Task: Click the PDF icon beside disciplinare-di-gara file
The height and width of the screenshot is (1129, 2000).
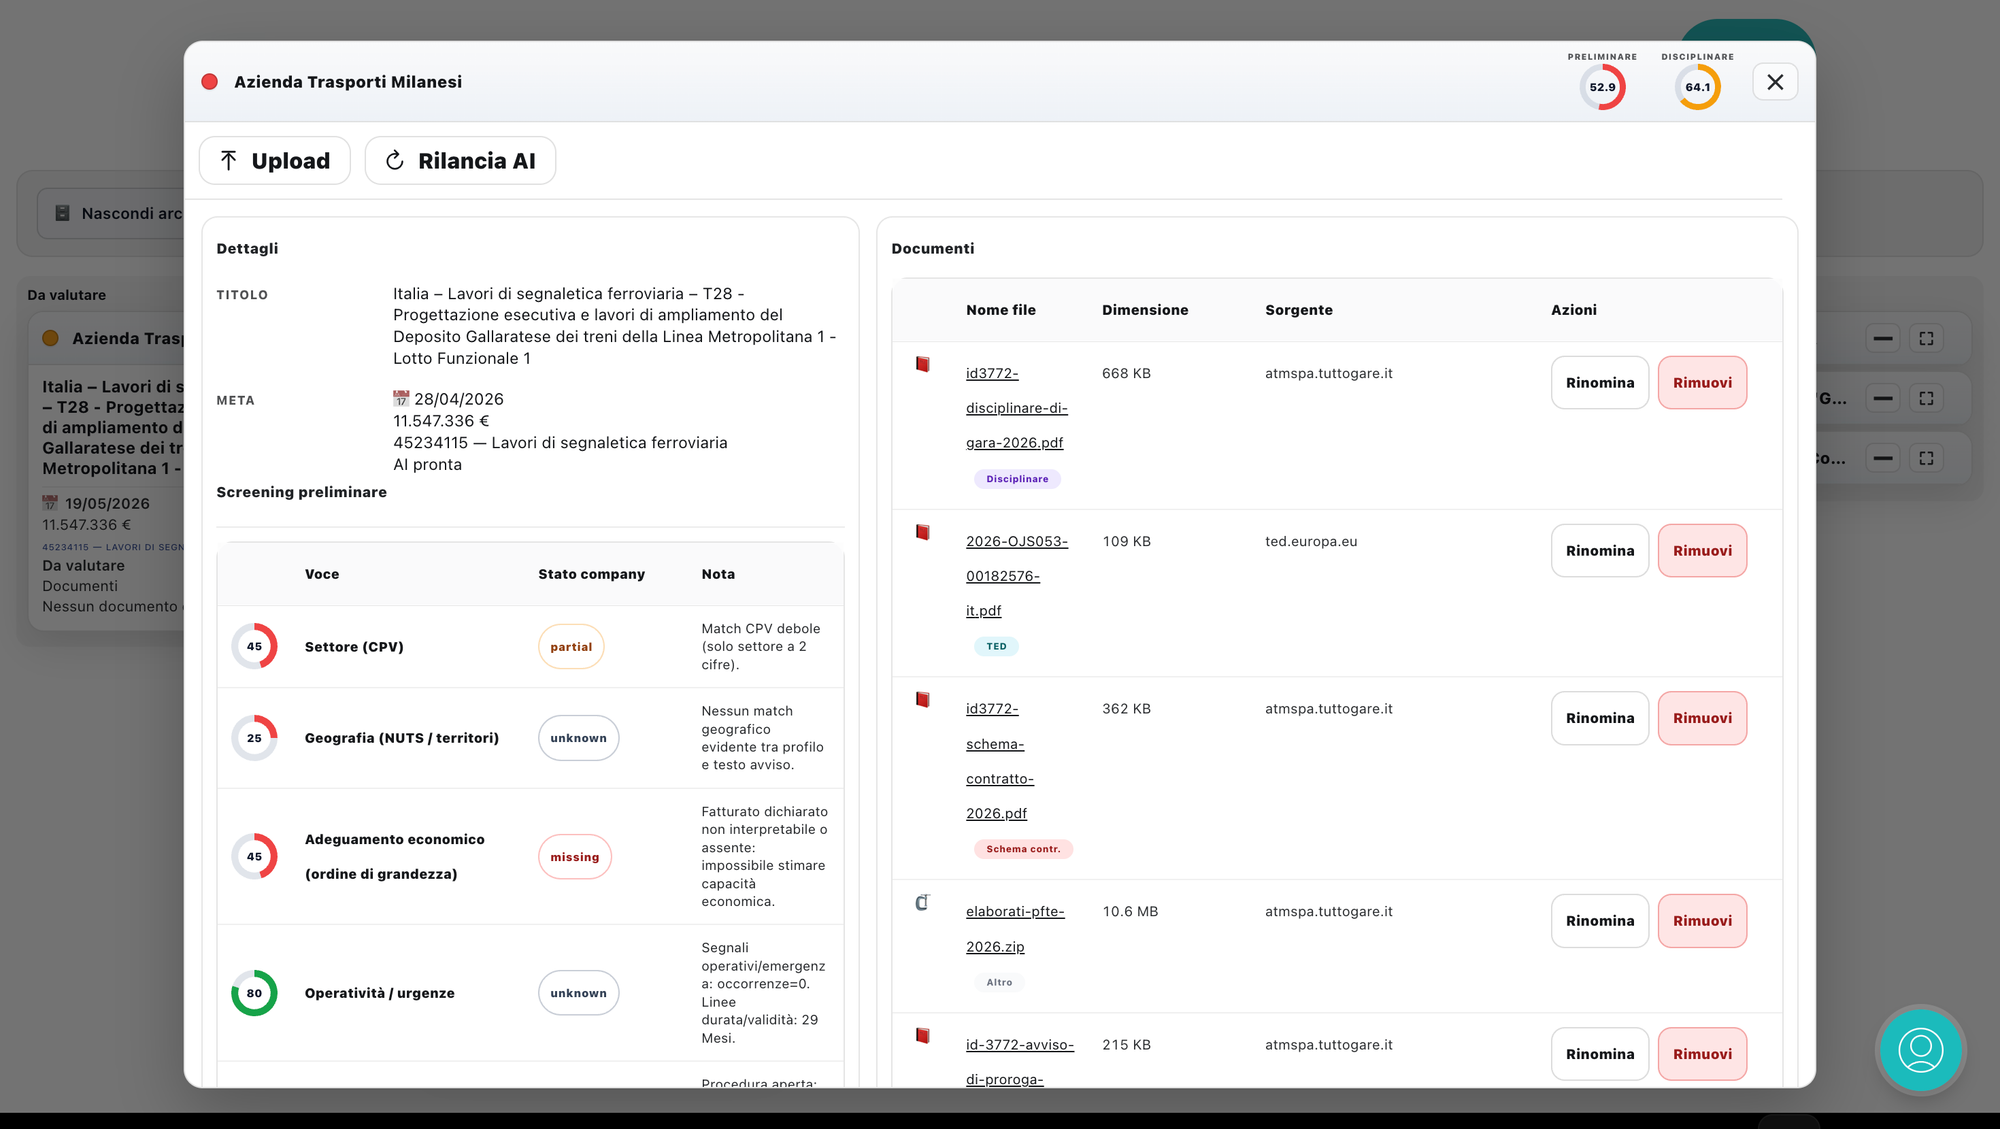Action: [922, 365]
